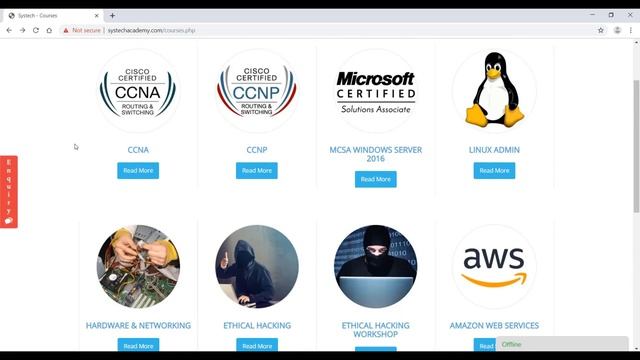The image size is (640, 360).
Task: Click the Ethical Hacking Workshop masked image
Action: coord(376,266)
